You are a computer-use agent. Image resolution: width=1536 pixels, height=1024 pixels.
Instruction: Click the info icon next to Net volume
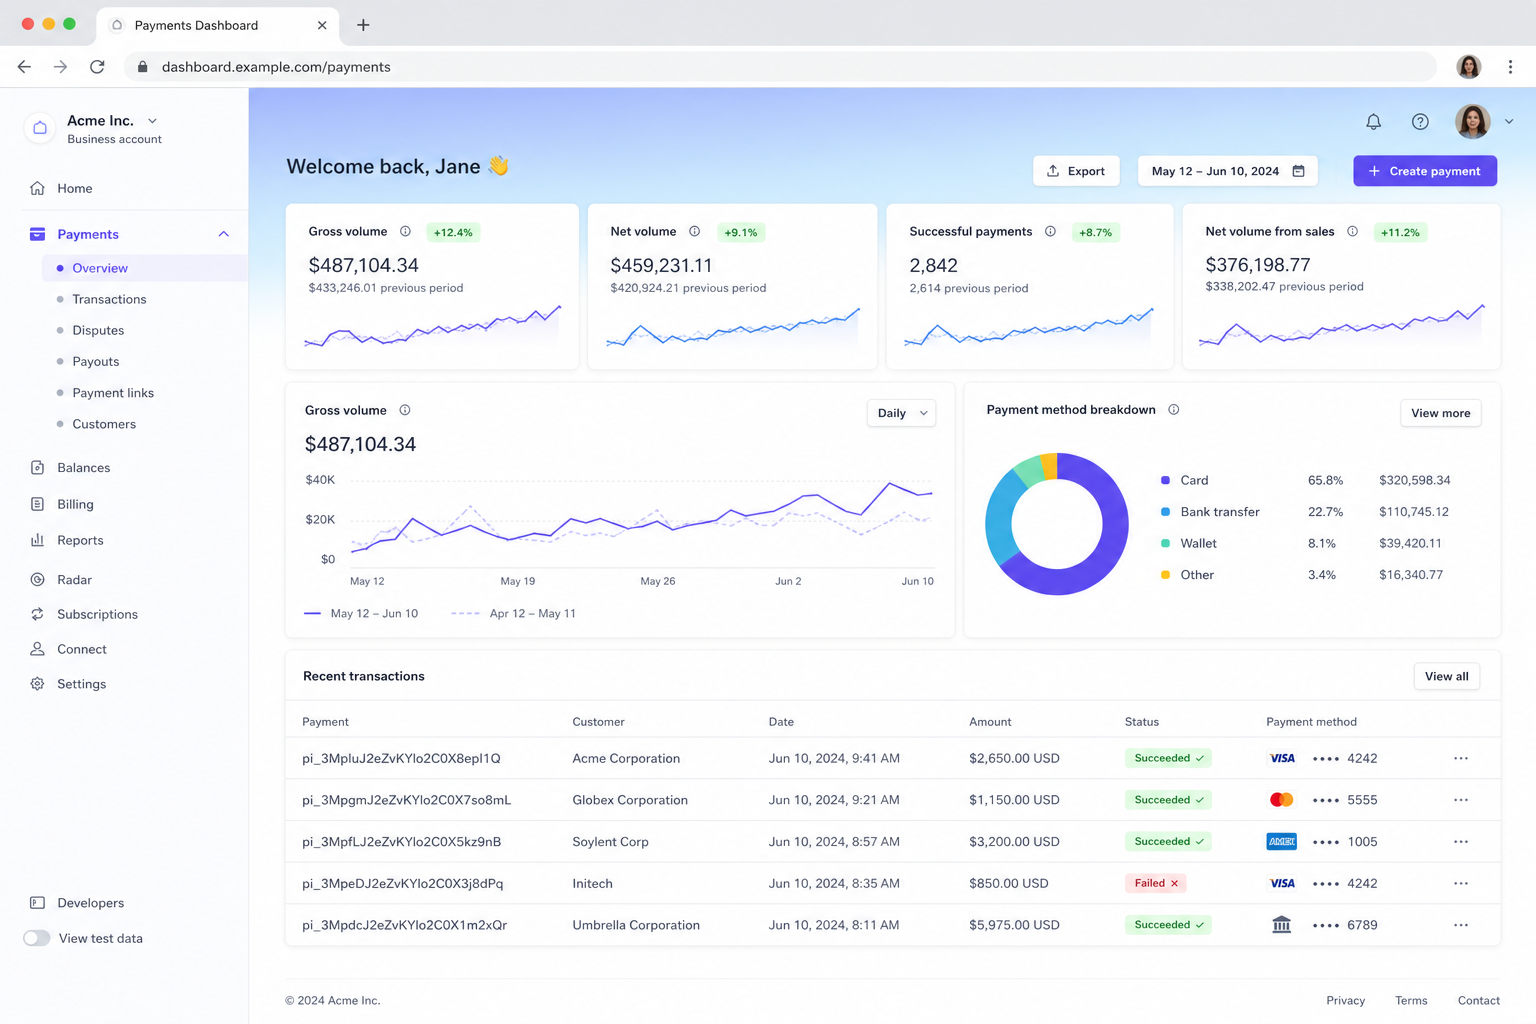coord(694,231)
